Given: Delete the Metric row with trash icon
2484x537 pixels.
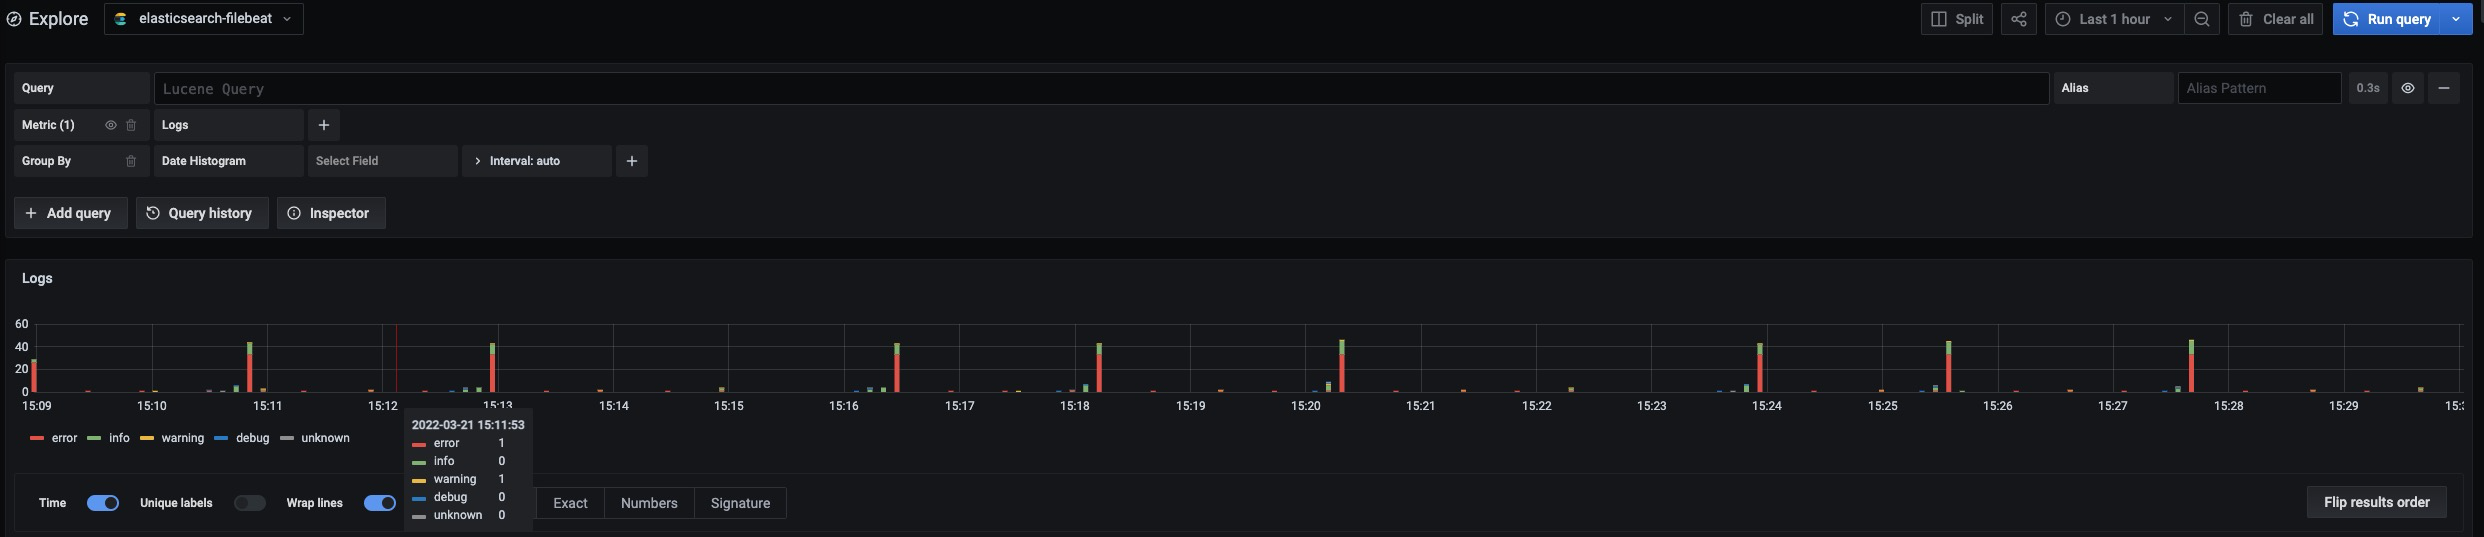Looking at the screenshot, I should (131, 125).
